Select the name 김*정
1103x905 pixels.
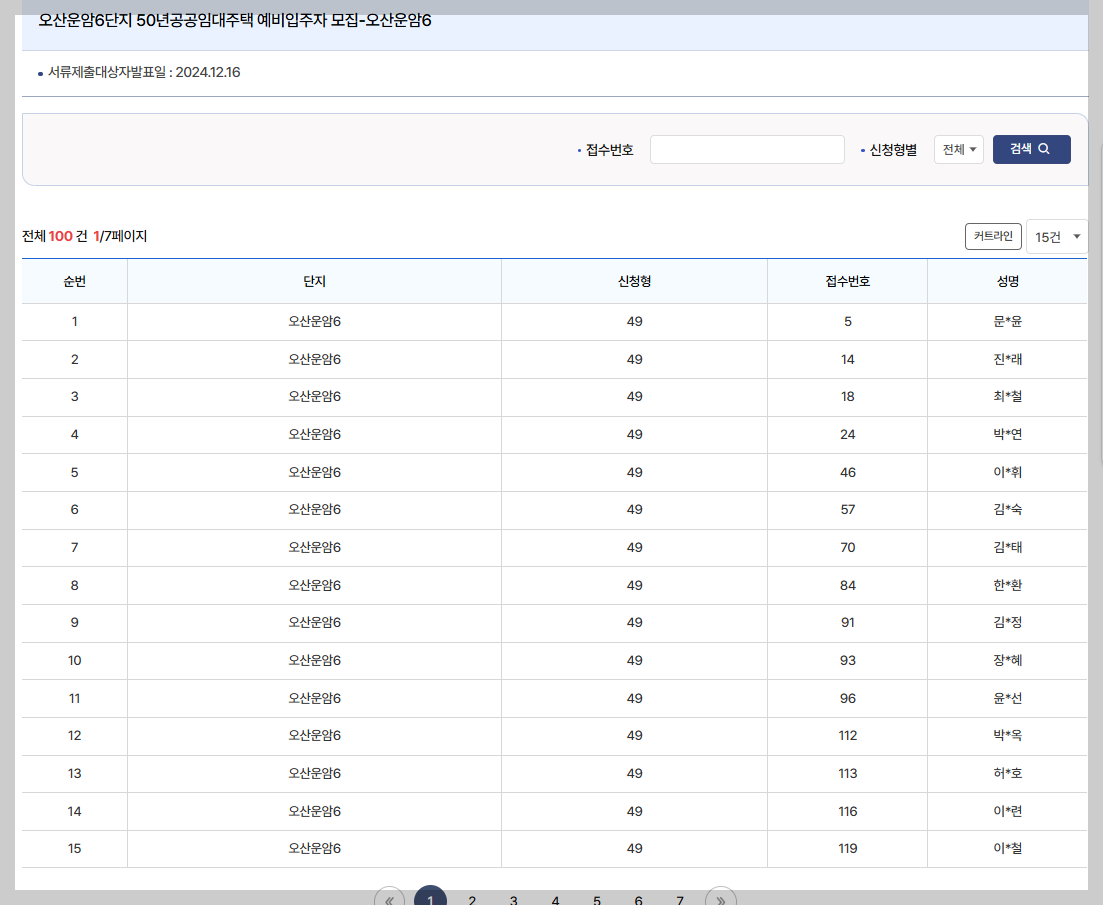coord(1007,623)
